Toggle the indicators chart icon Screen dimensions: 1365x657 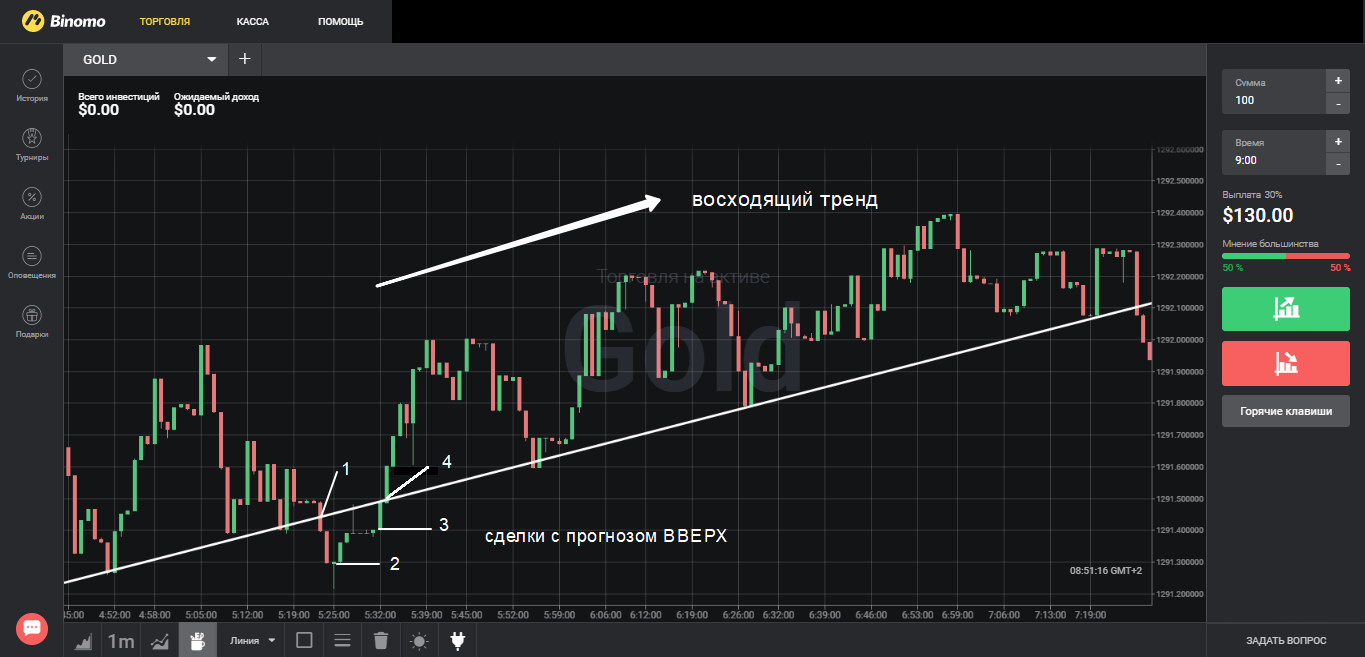click(x=158, y=641)
